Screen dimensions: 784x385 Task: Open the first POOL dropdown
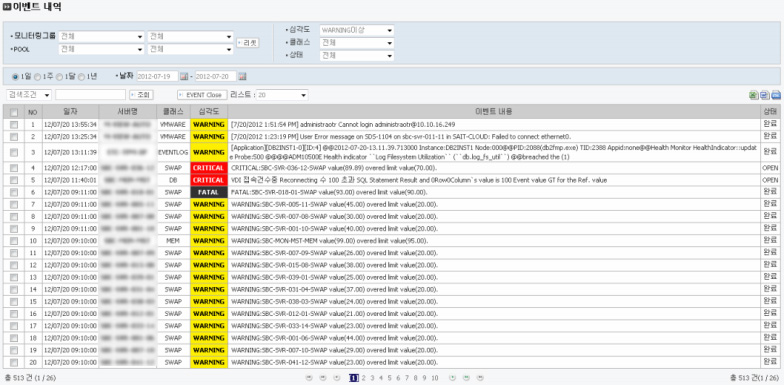[x=102, y=49]
